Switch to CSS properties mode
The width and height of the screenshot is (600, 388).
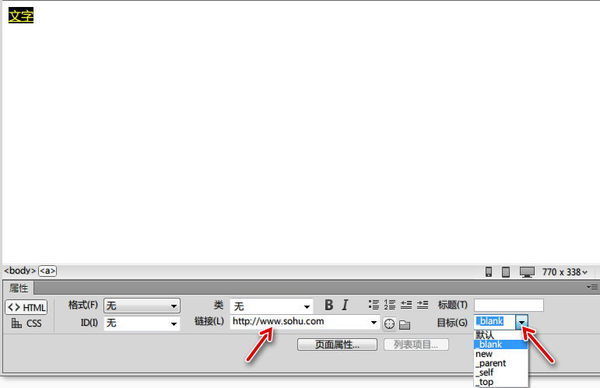[26, 323]
